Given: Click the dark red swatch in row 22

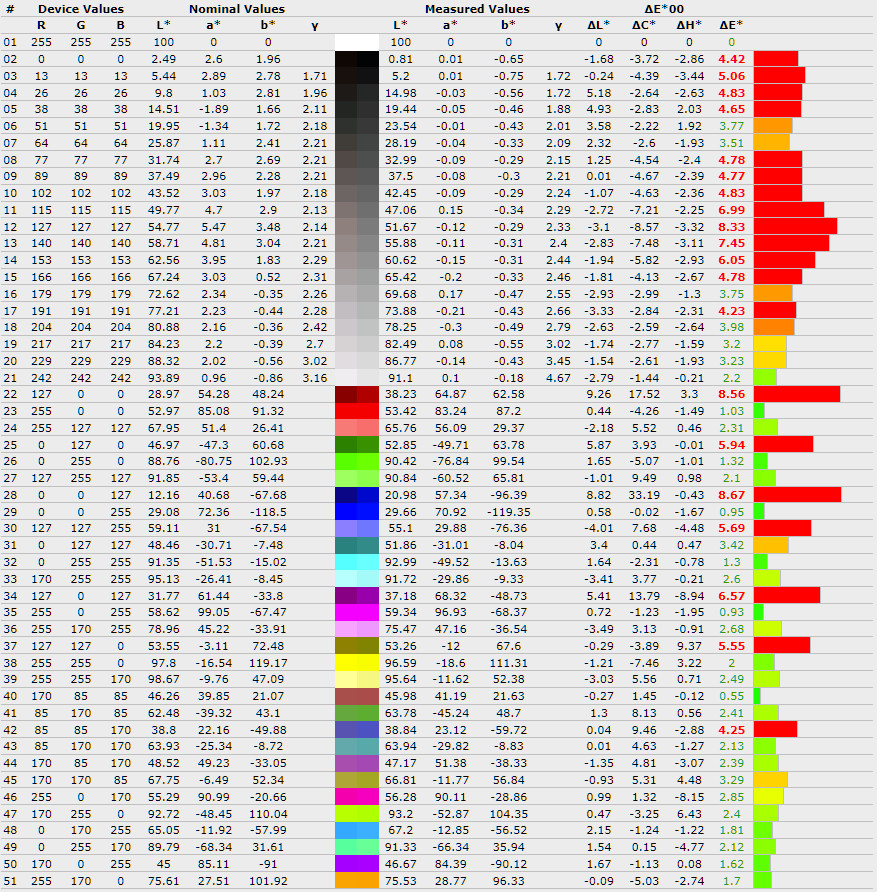Looking at the screenshot, I should (357, 394).
